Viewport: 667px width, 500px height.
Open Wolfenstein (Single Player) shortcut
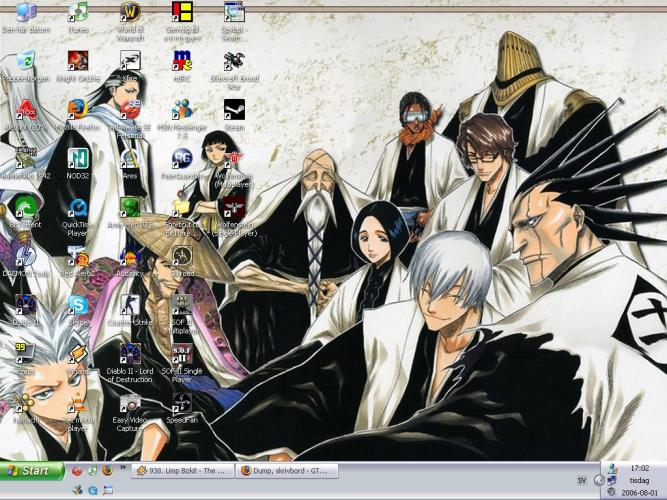pyautogui.click(x=234, y=217)
